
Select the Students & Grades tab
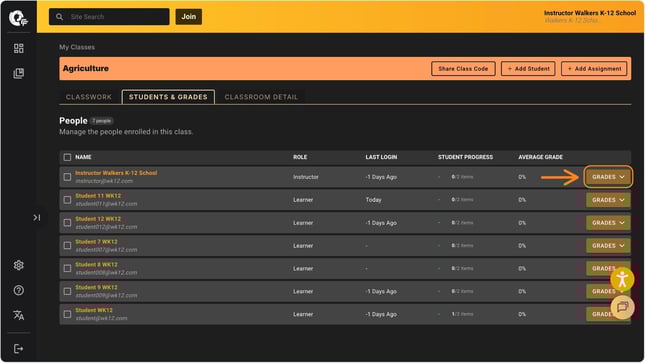point(168,97)
